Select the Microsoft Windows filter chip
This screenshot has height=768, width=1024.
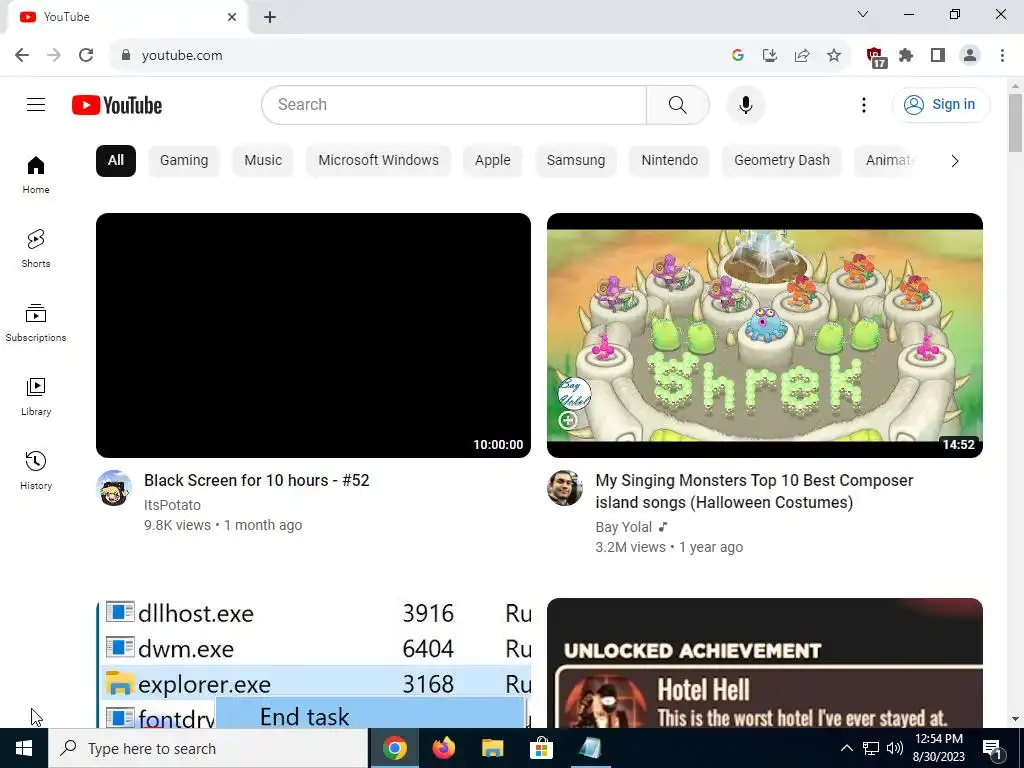(379, 161)
